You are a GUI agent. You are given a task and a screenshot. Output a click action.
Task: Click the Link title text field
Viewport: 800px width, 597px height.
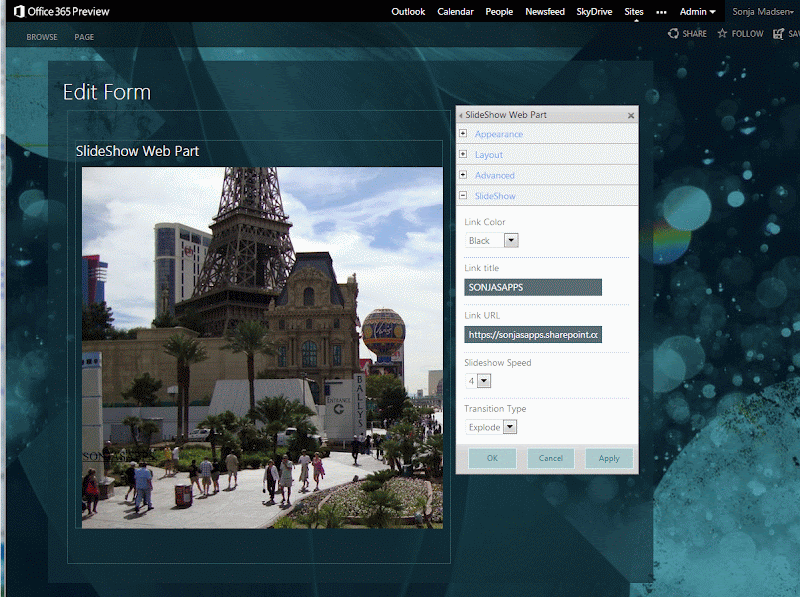point(533,287)
